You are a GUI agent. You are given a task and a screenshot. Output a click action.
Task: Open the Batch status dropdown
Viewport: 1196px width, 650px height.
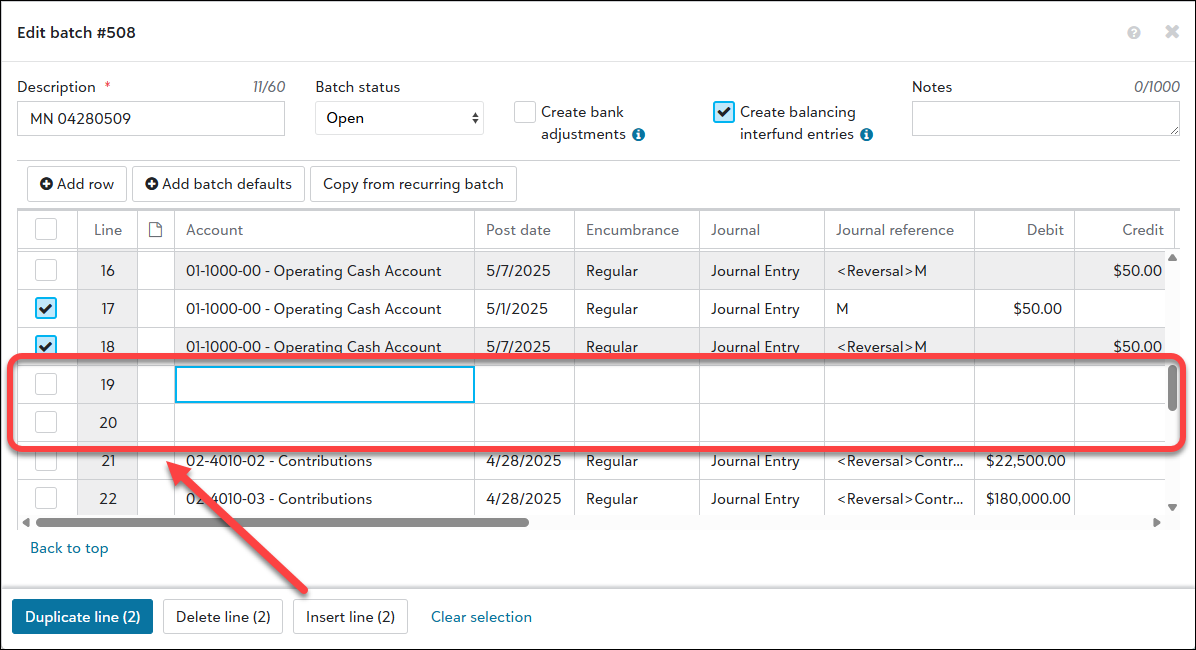pyautogui.click(x=400, y=118)
